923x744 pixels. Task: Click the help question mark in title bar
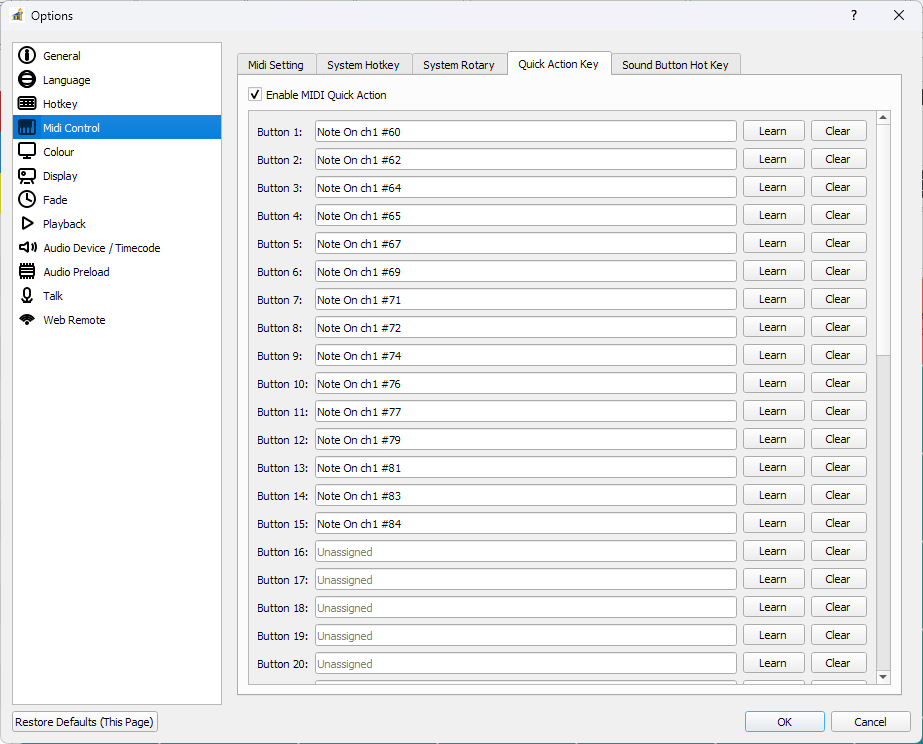click(x=854, y=15)
